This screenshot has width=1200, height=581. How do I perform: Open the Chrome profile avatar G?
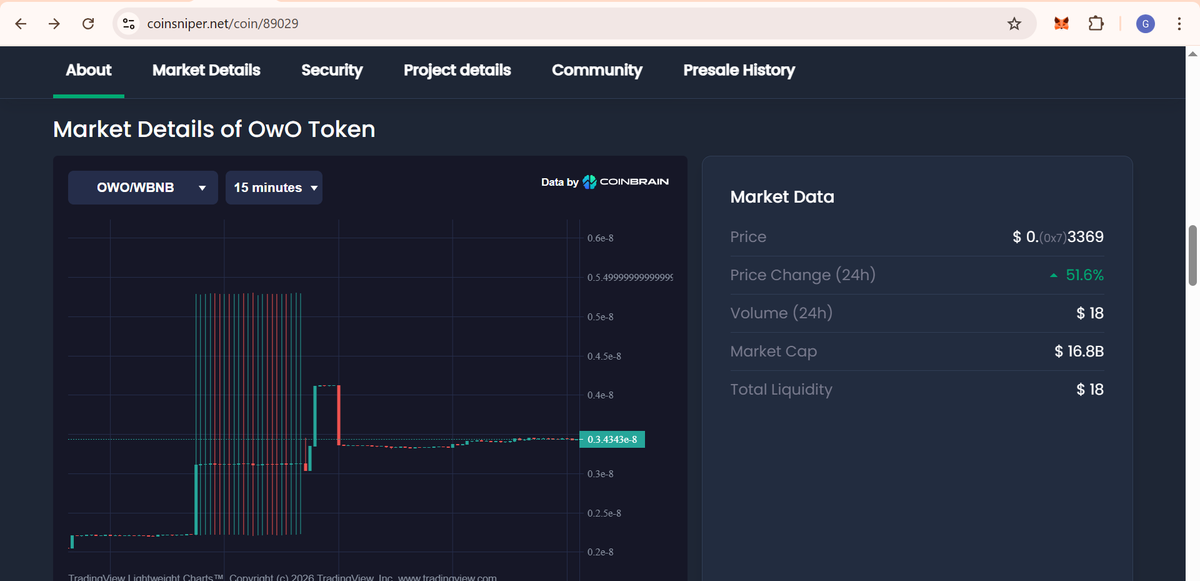tap(1145, 23)
